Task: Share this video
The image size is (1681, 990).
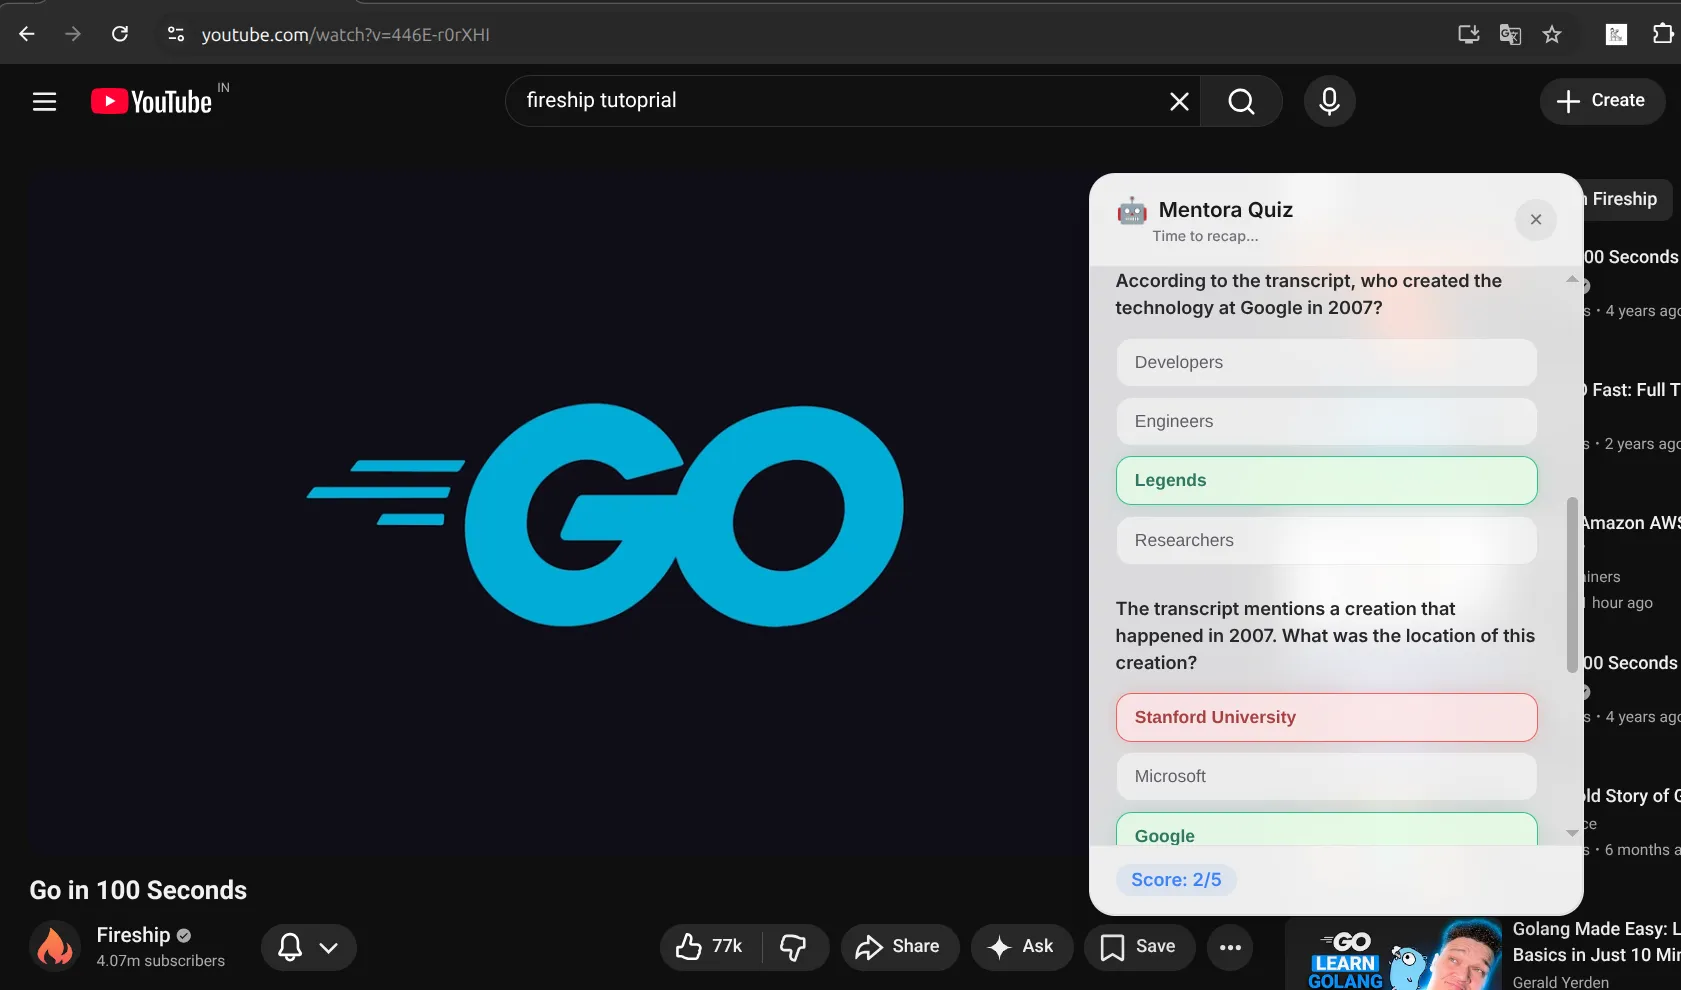Action: click(898, 946)
